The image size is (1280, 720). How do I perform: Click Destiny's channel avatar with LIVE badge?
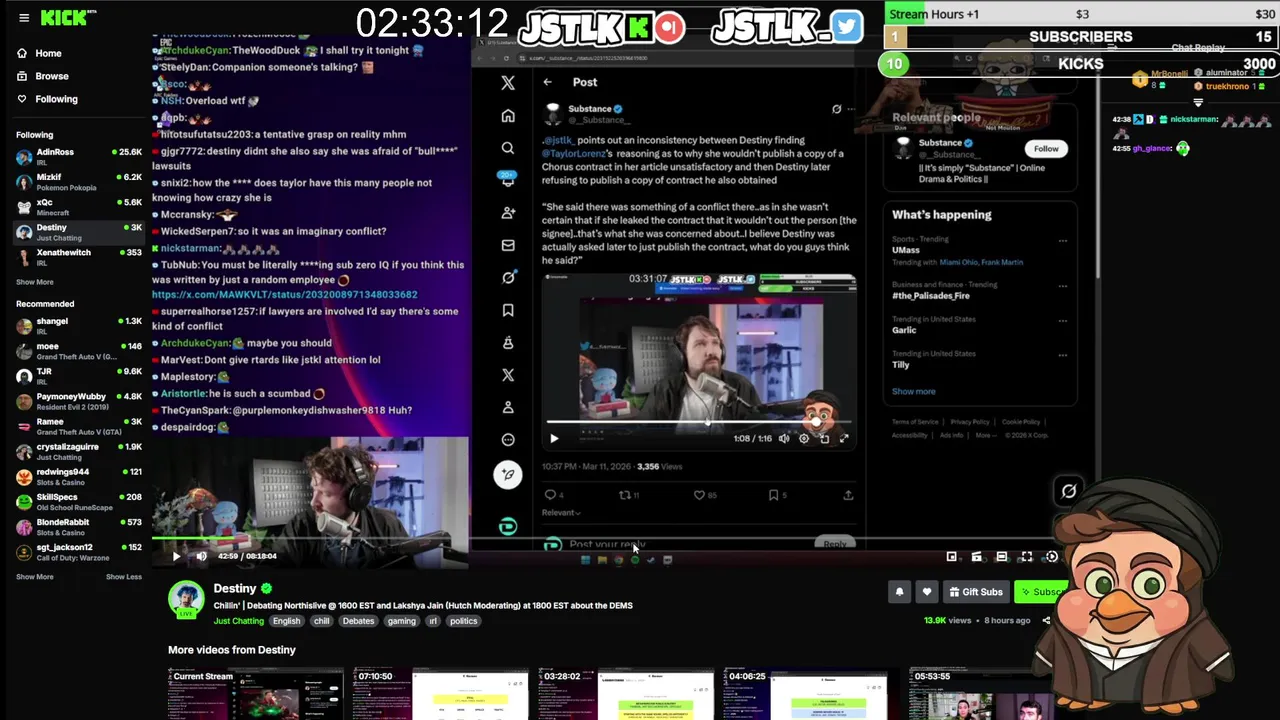point(187,598)
